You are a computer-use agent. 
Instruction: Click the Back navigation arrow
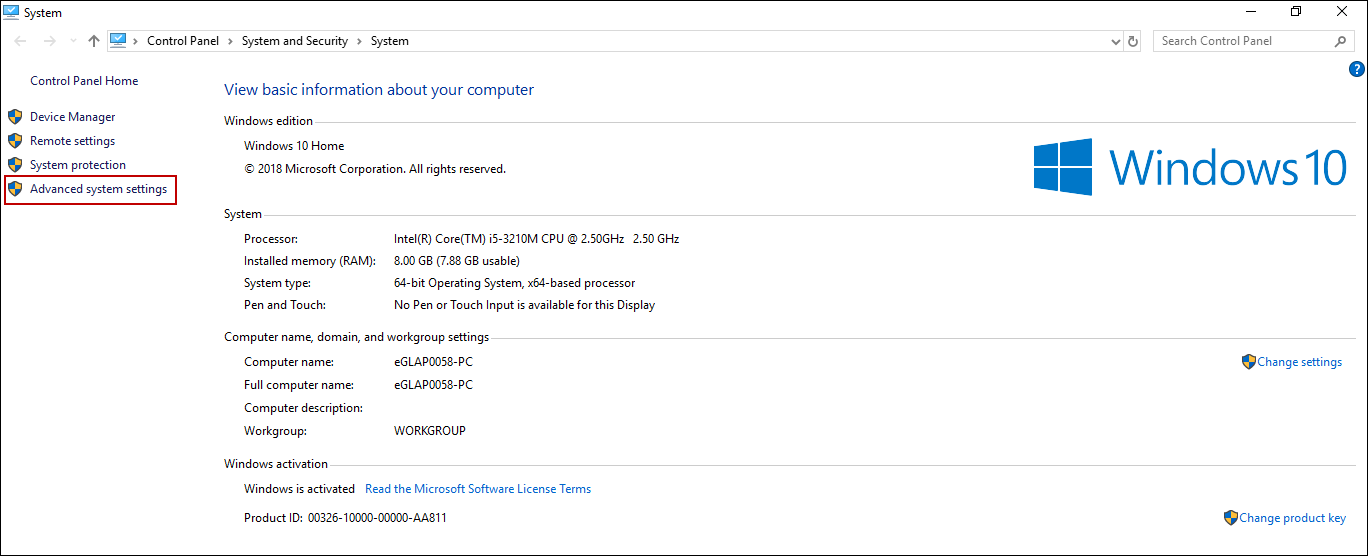point(20,41)
